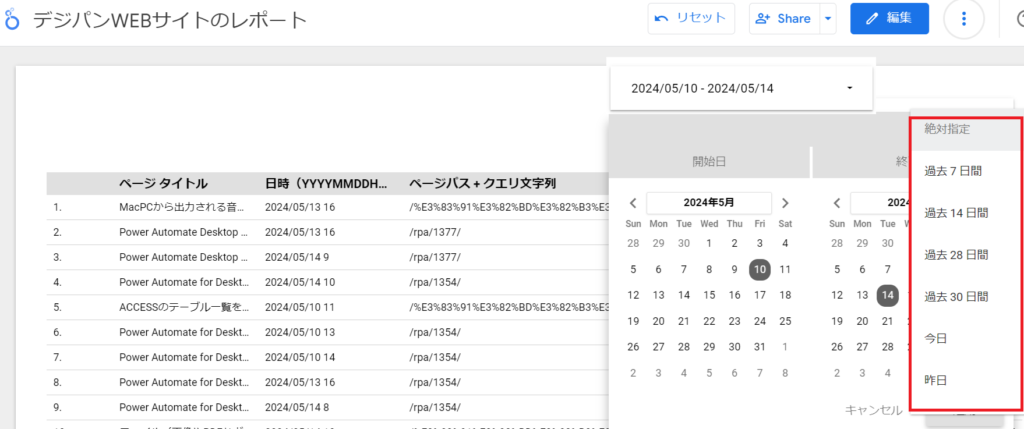
Task: Select May 10 in start calendar
Action: point(760,269)
